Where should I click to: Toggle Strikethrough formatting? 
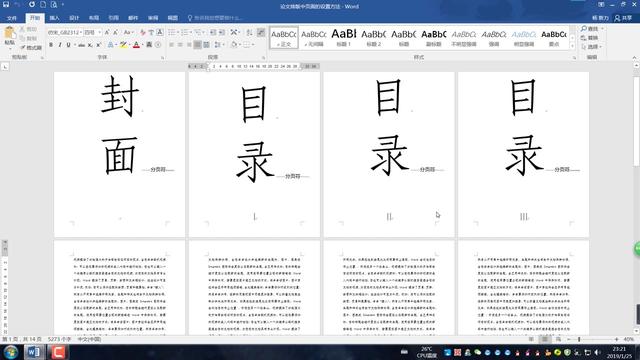(82, 44)
